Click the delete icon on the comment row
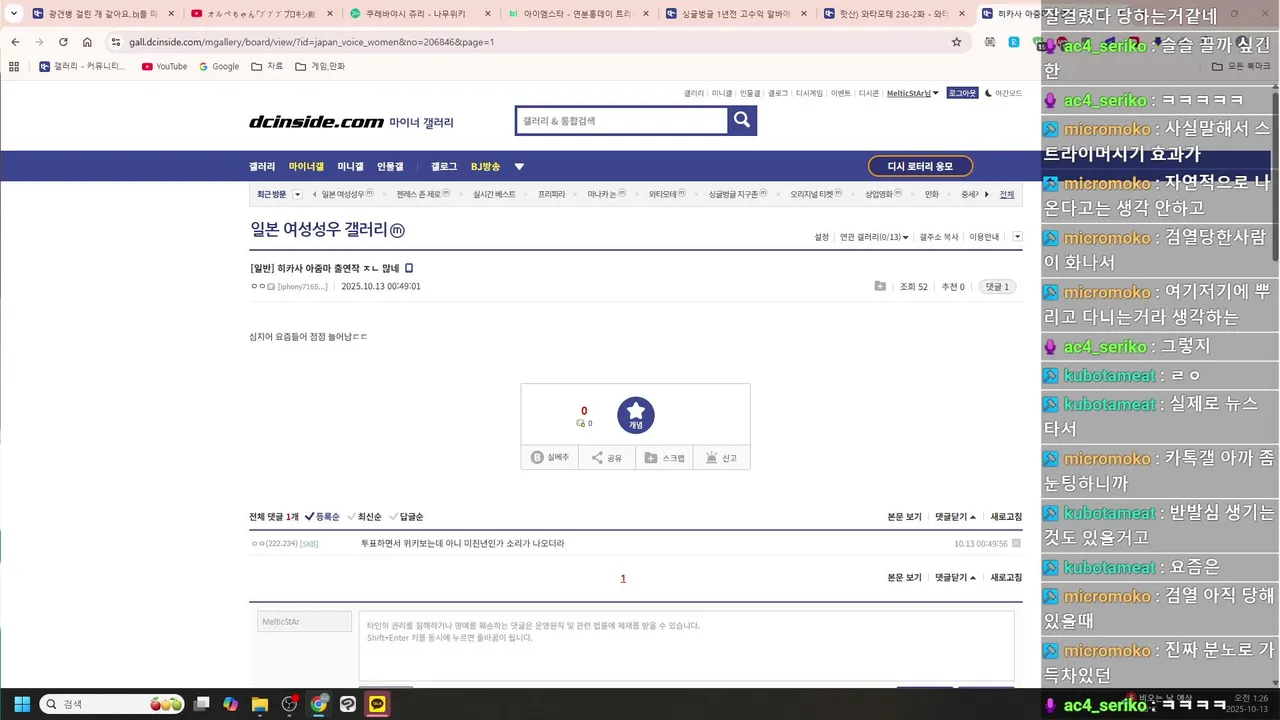This screenshot has width=1280, height=720. coord(1016,543)
